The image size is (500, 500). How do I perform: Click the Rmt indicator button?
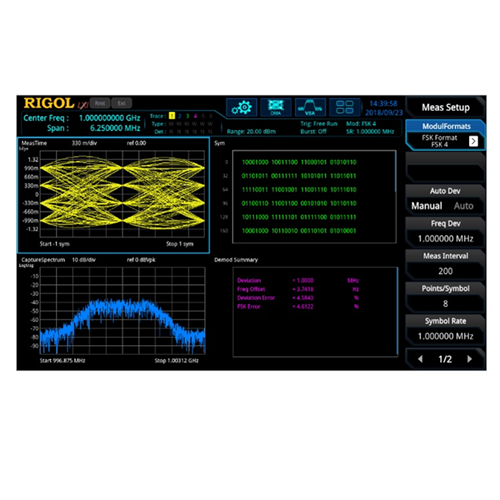[x=100, y=103]
